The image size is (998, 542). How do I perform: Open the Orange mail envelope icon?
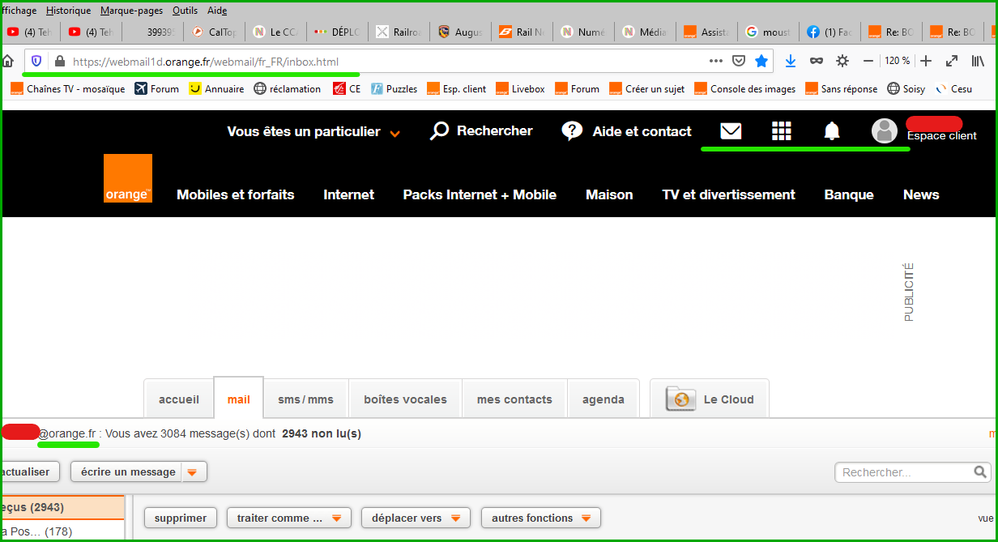[731, 131]
